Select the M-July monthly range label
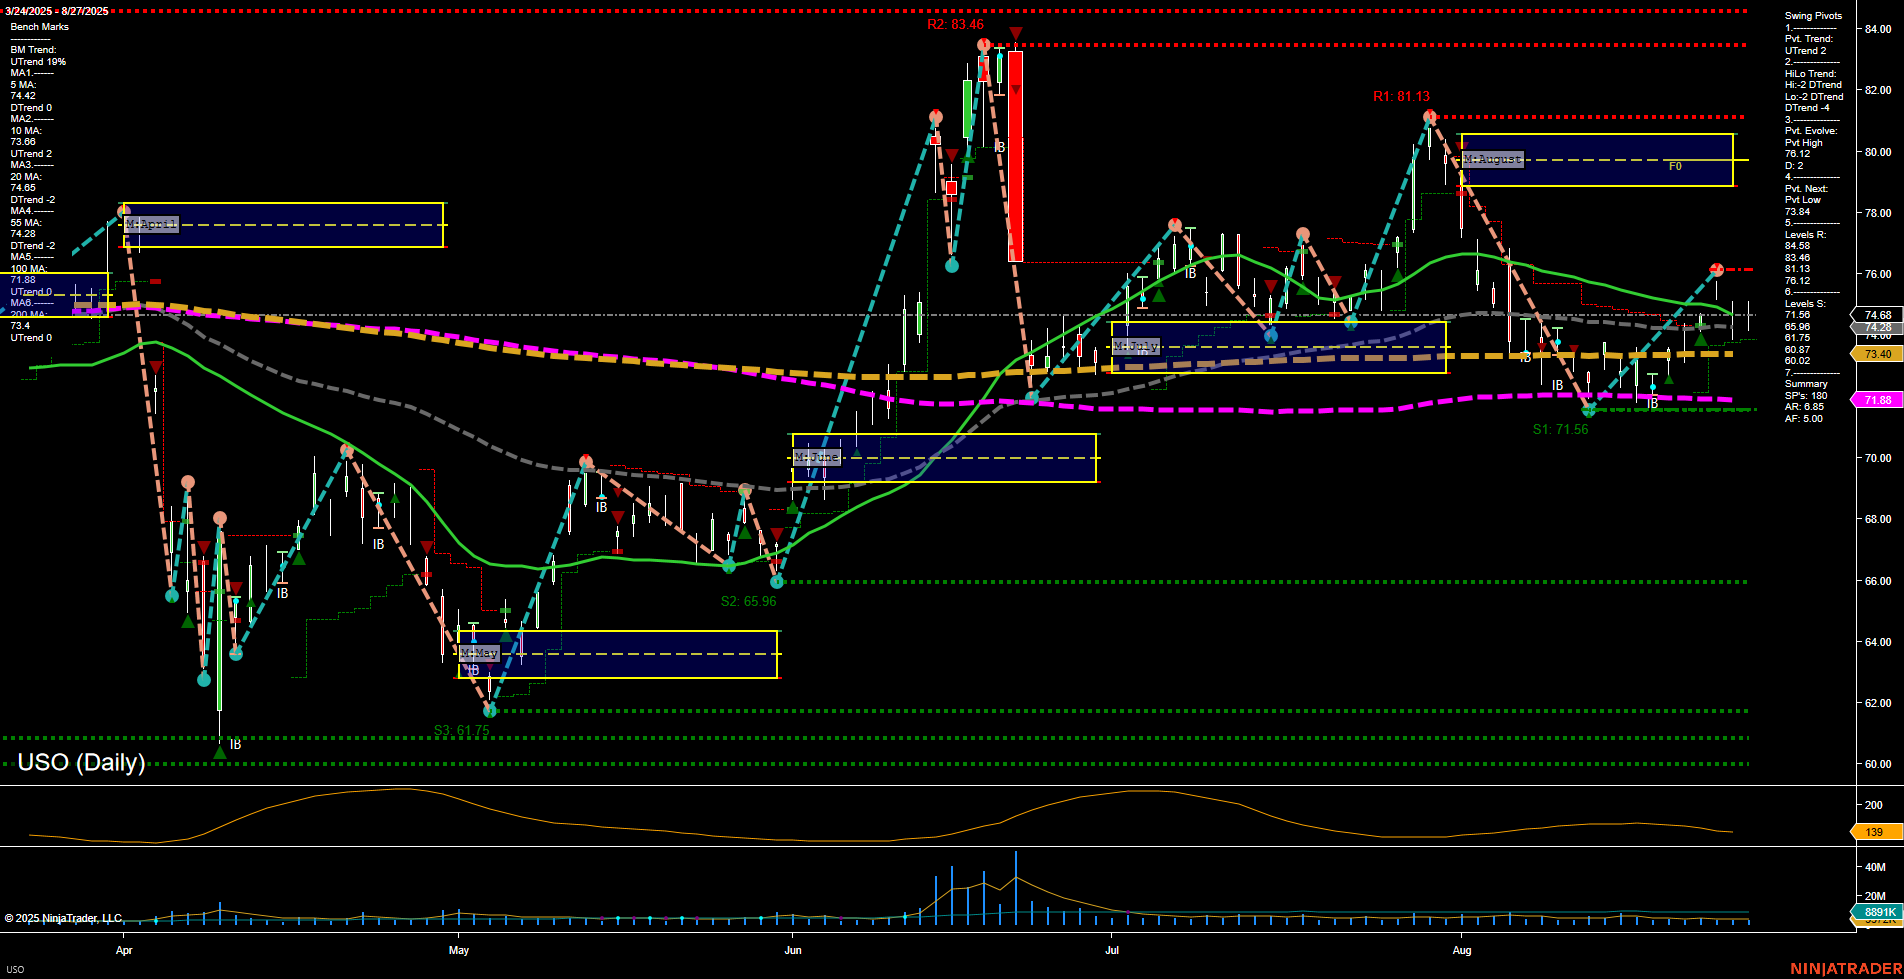Image resolution: width=1904 pixels, height=979 pixels. (x=1136, y=346)
